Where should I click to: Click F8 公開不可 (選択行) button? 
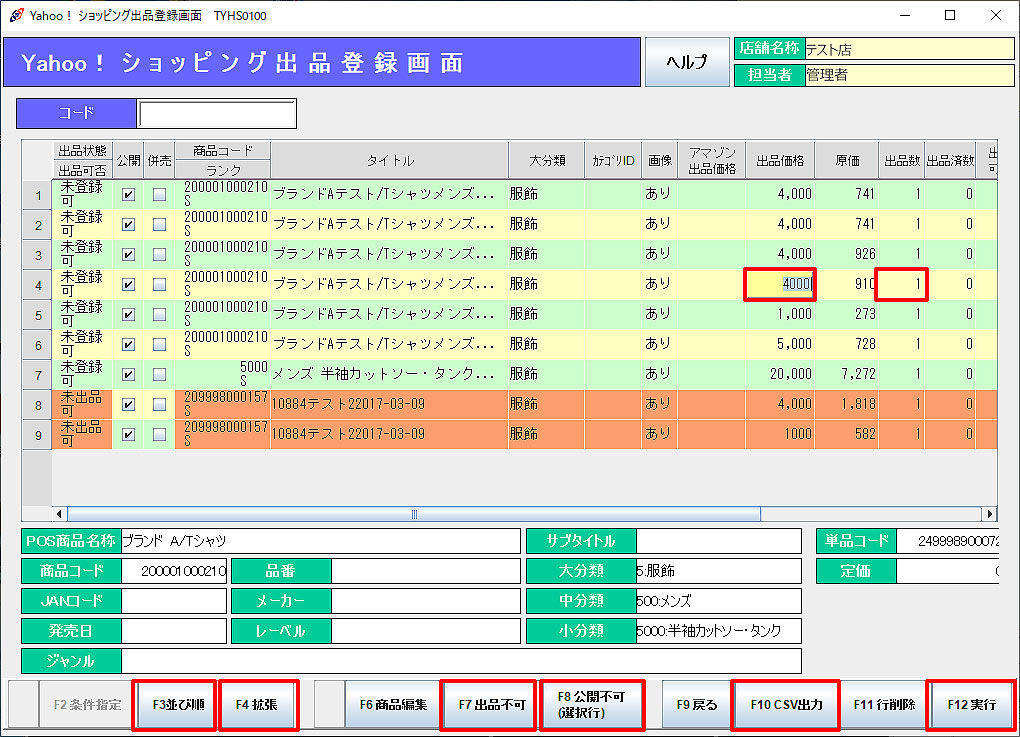pyautogui.click(x=592, y=704)
